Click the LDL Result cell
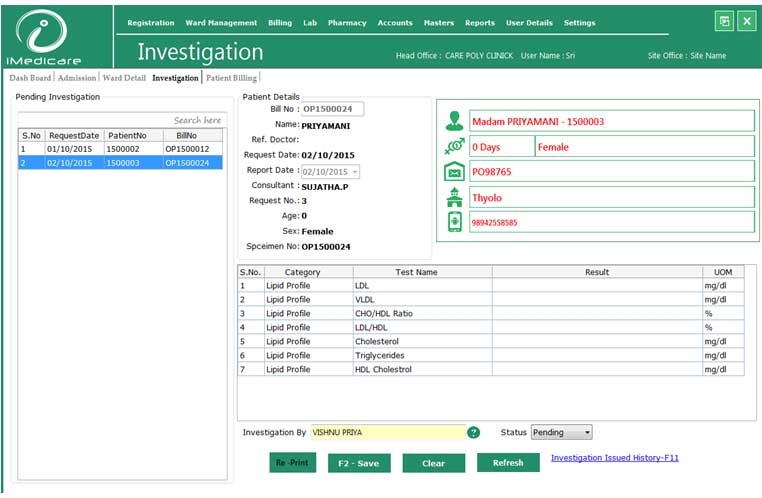 [x=596, y=286]
